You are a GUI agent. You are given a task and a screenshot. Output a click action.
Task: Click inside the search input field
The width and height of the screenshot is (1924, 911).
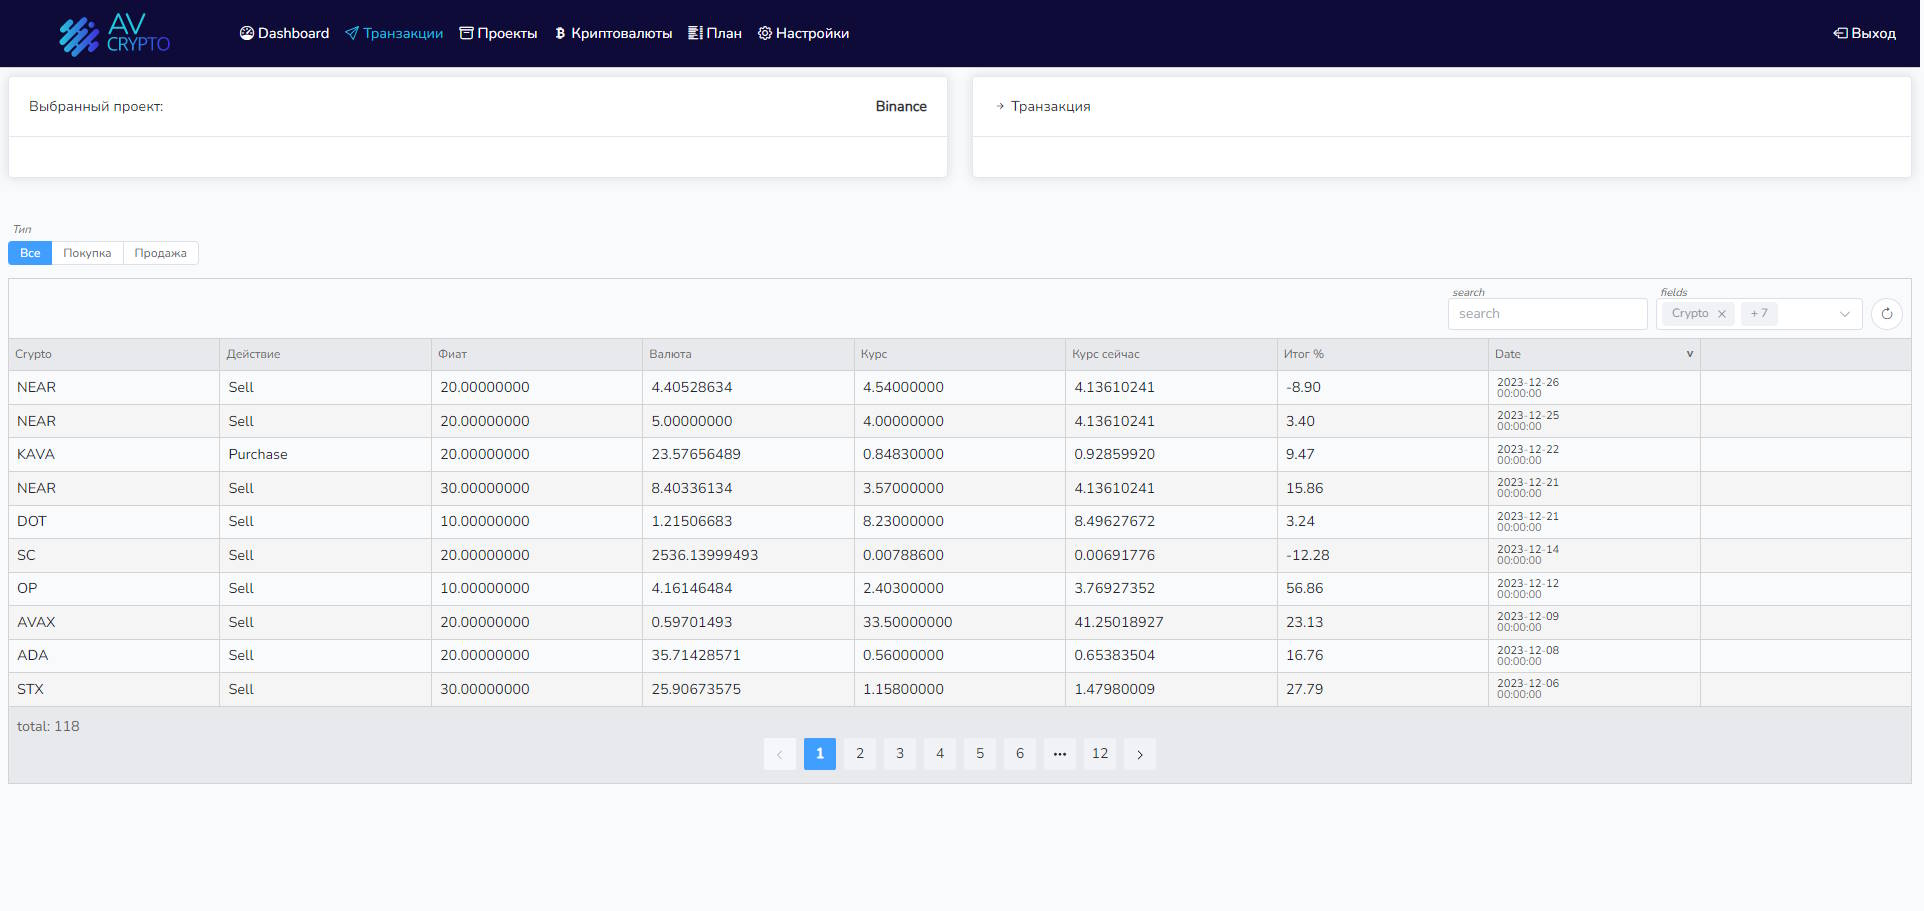coord(1547,313)
